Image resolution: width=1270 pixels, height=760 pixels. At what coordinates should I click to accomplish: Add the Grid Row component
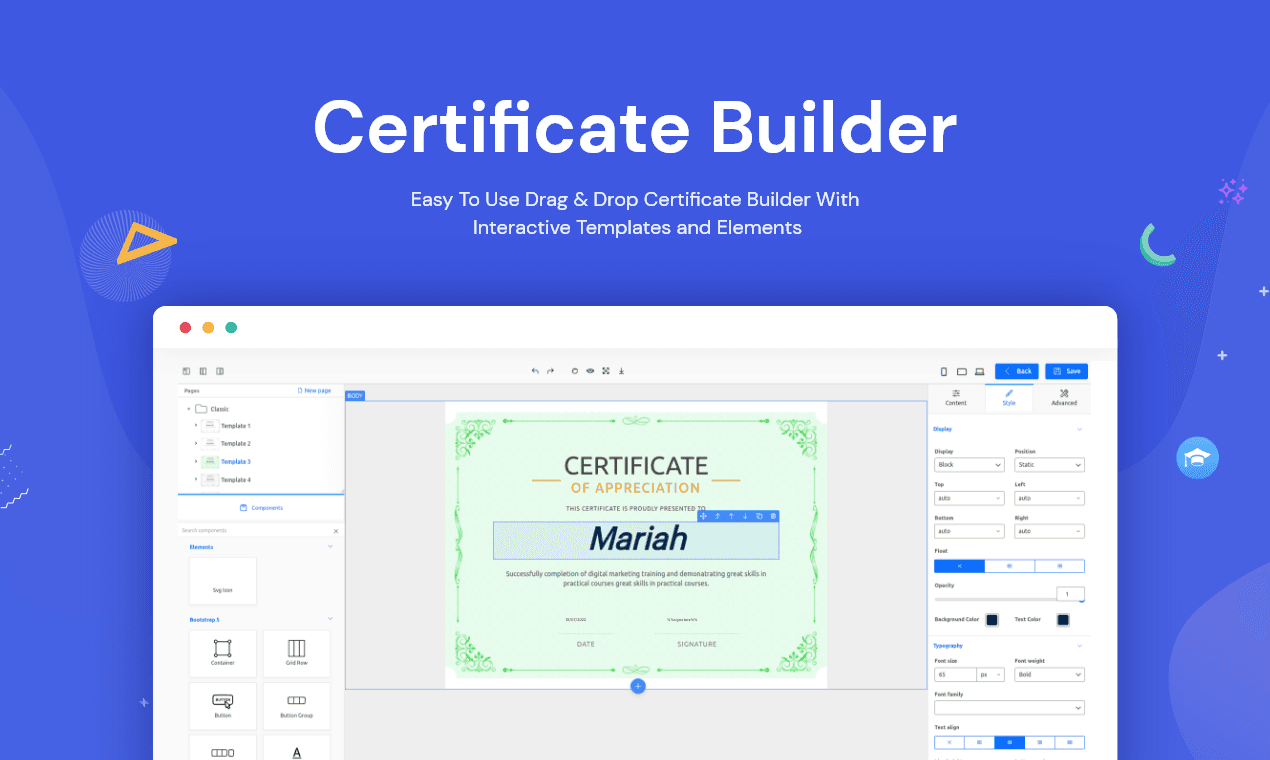[296, 653]
